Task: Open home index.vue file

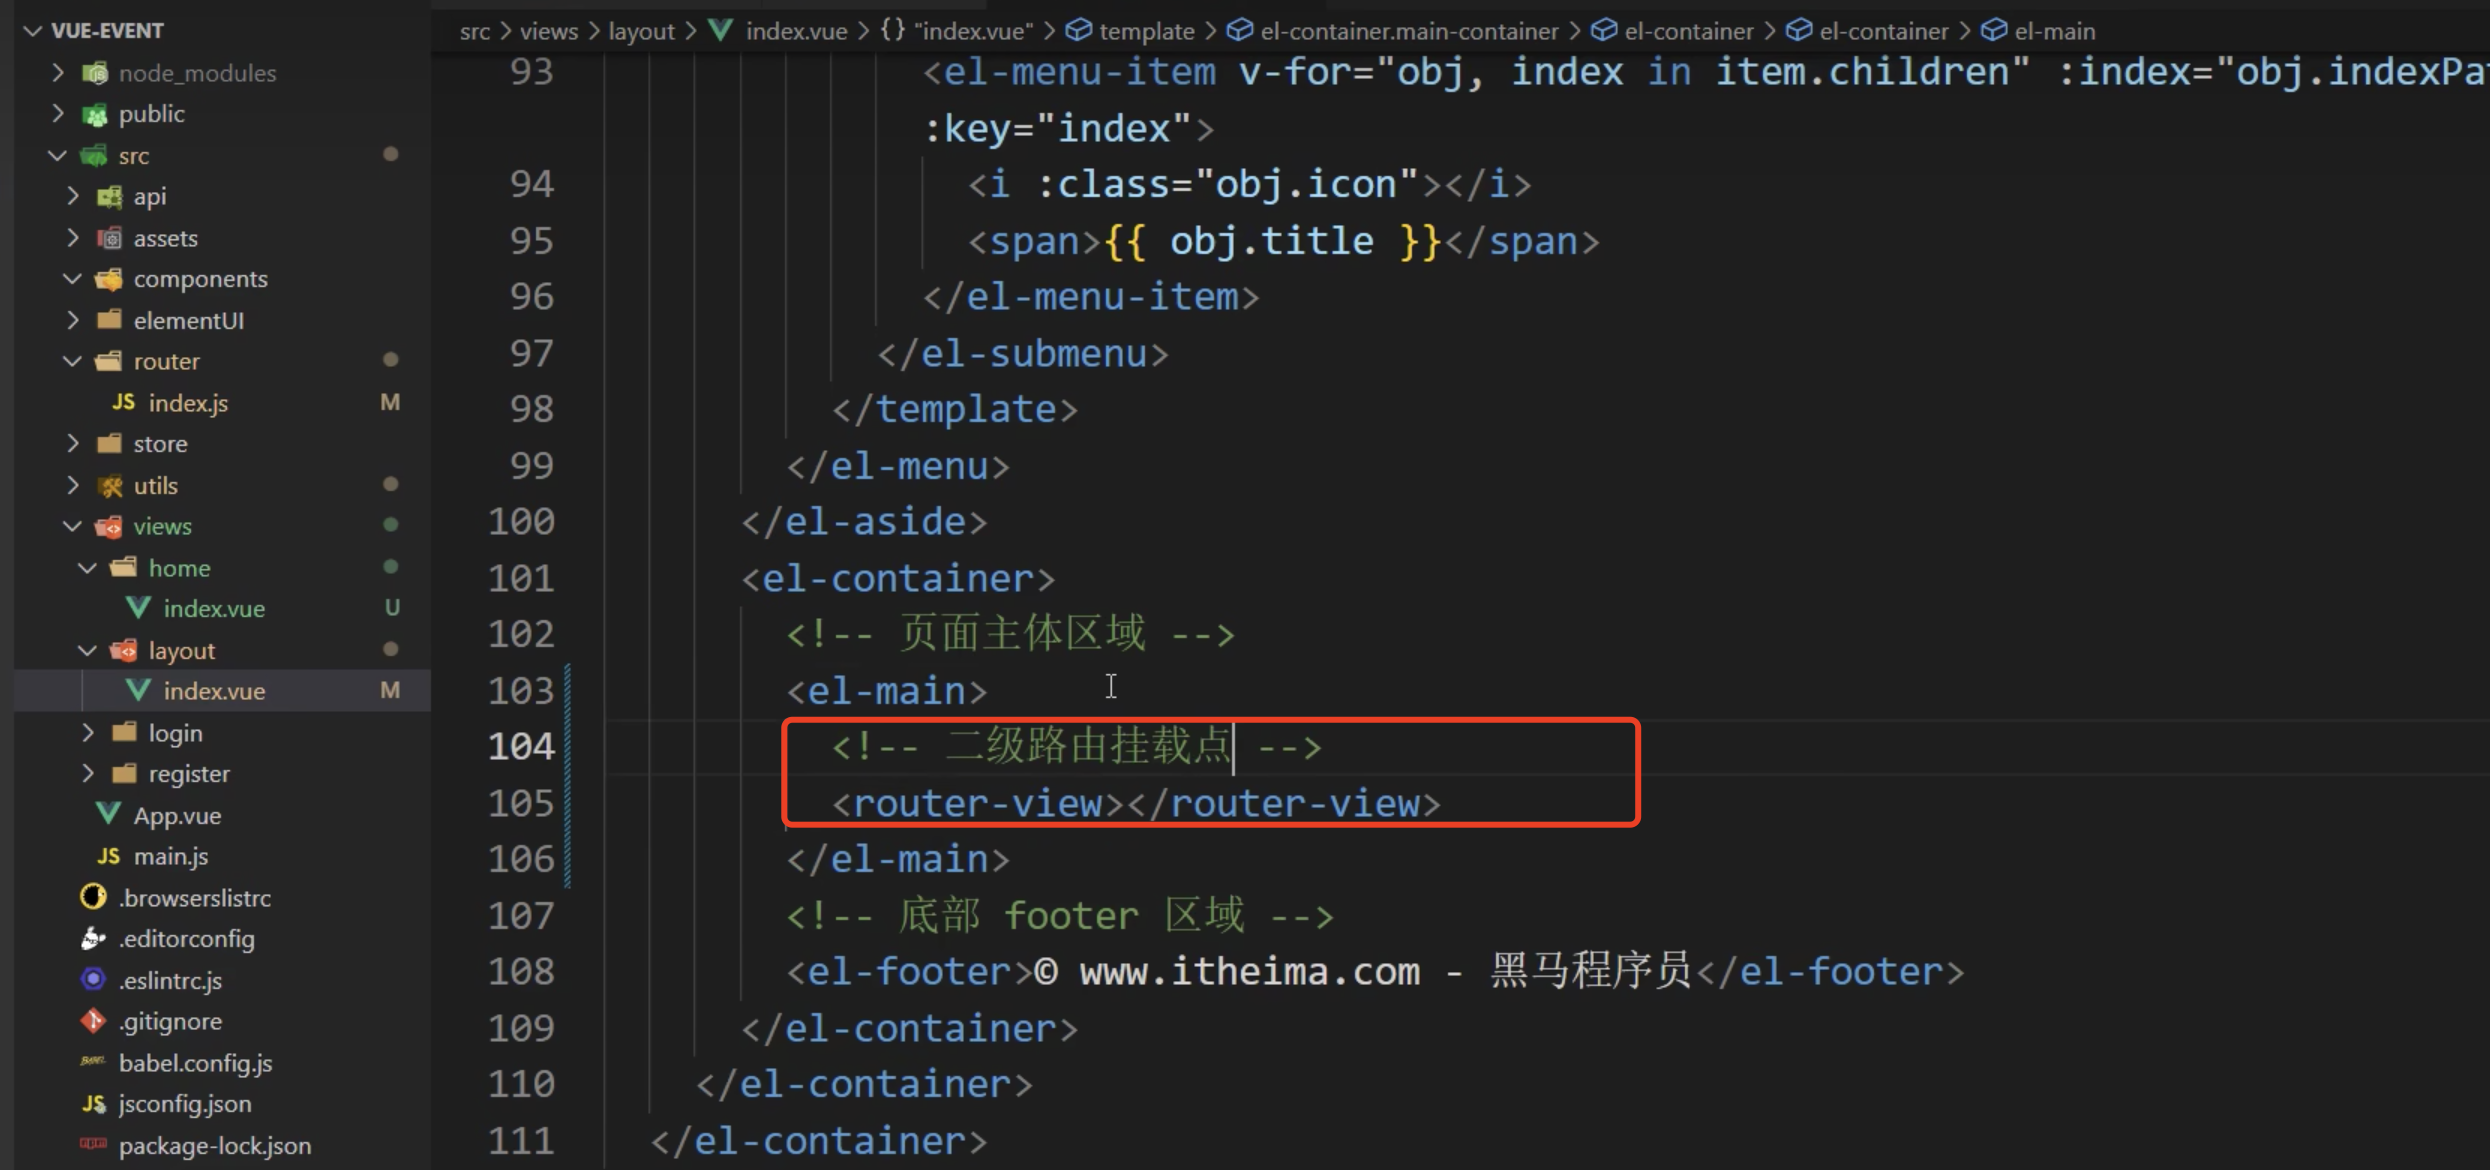Action: [214, 608]
